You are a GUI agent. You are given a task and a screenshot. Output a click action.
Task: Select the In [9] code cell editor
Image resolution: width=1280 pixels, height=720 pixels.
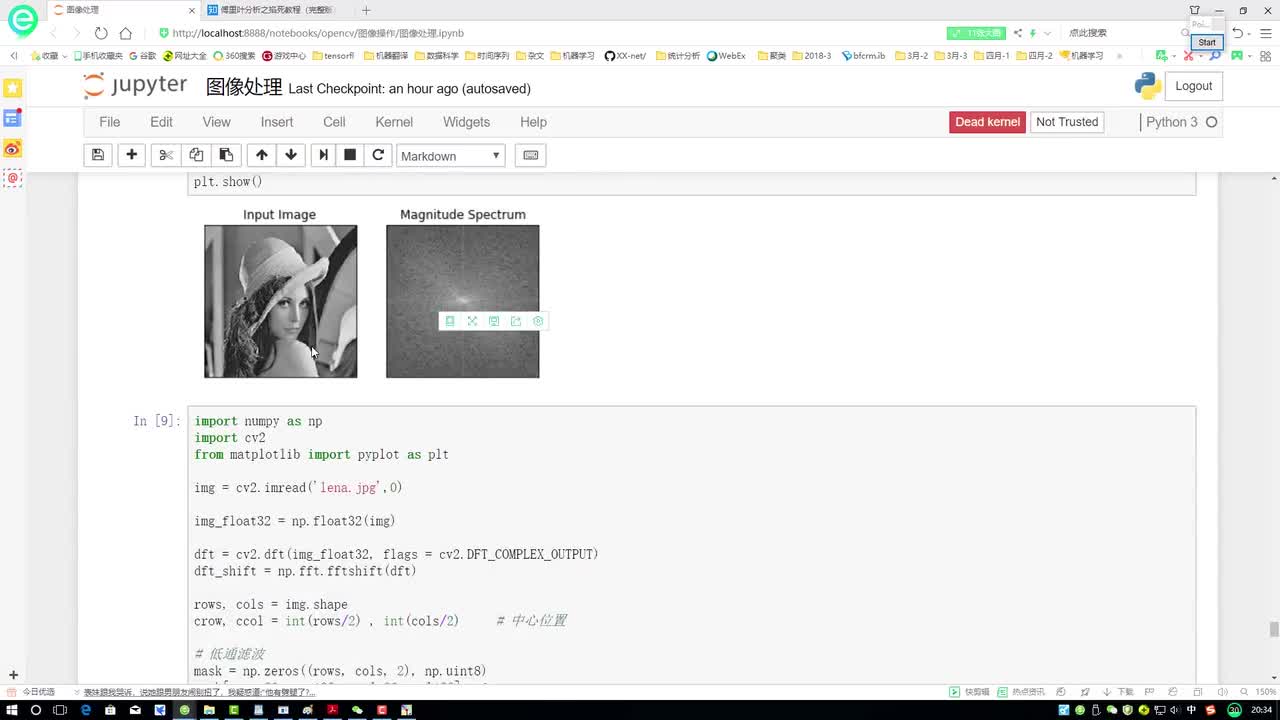tap(691, 545)
